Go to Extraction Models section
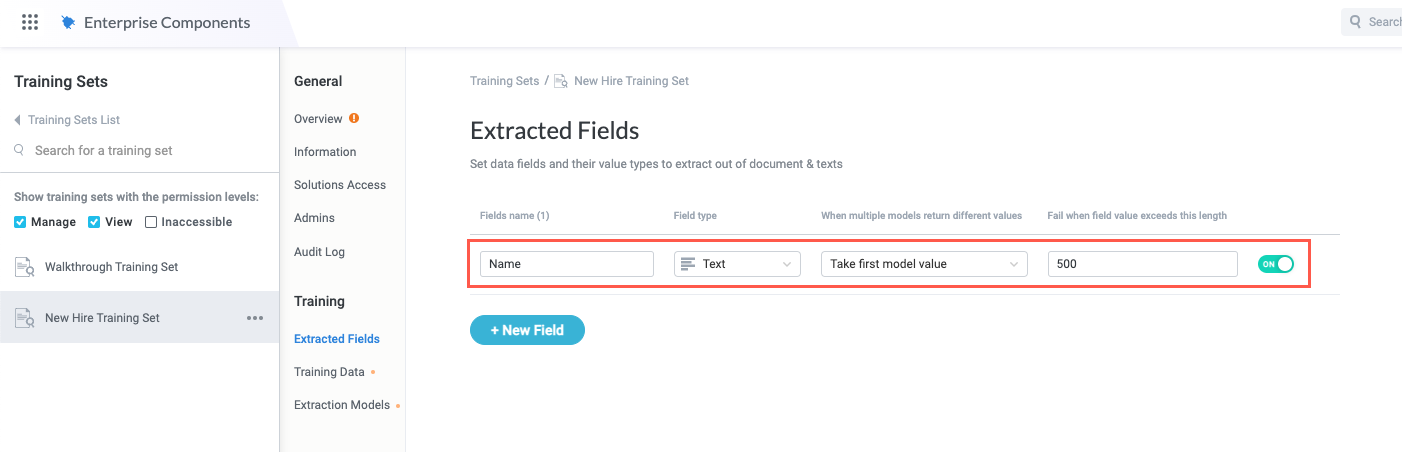Image resolution: width=1402 pixels, height=452 pixels. pyautogui.click(x=341, y=405)
